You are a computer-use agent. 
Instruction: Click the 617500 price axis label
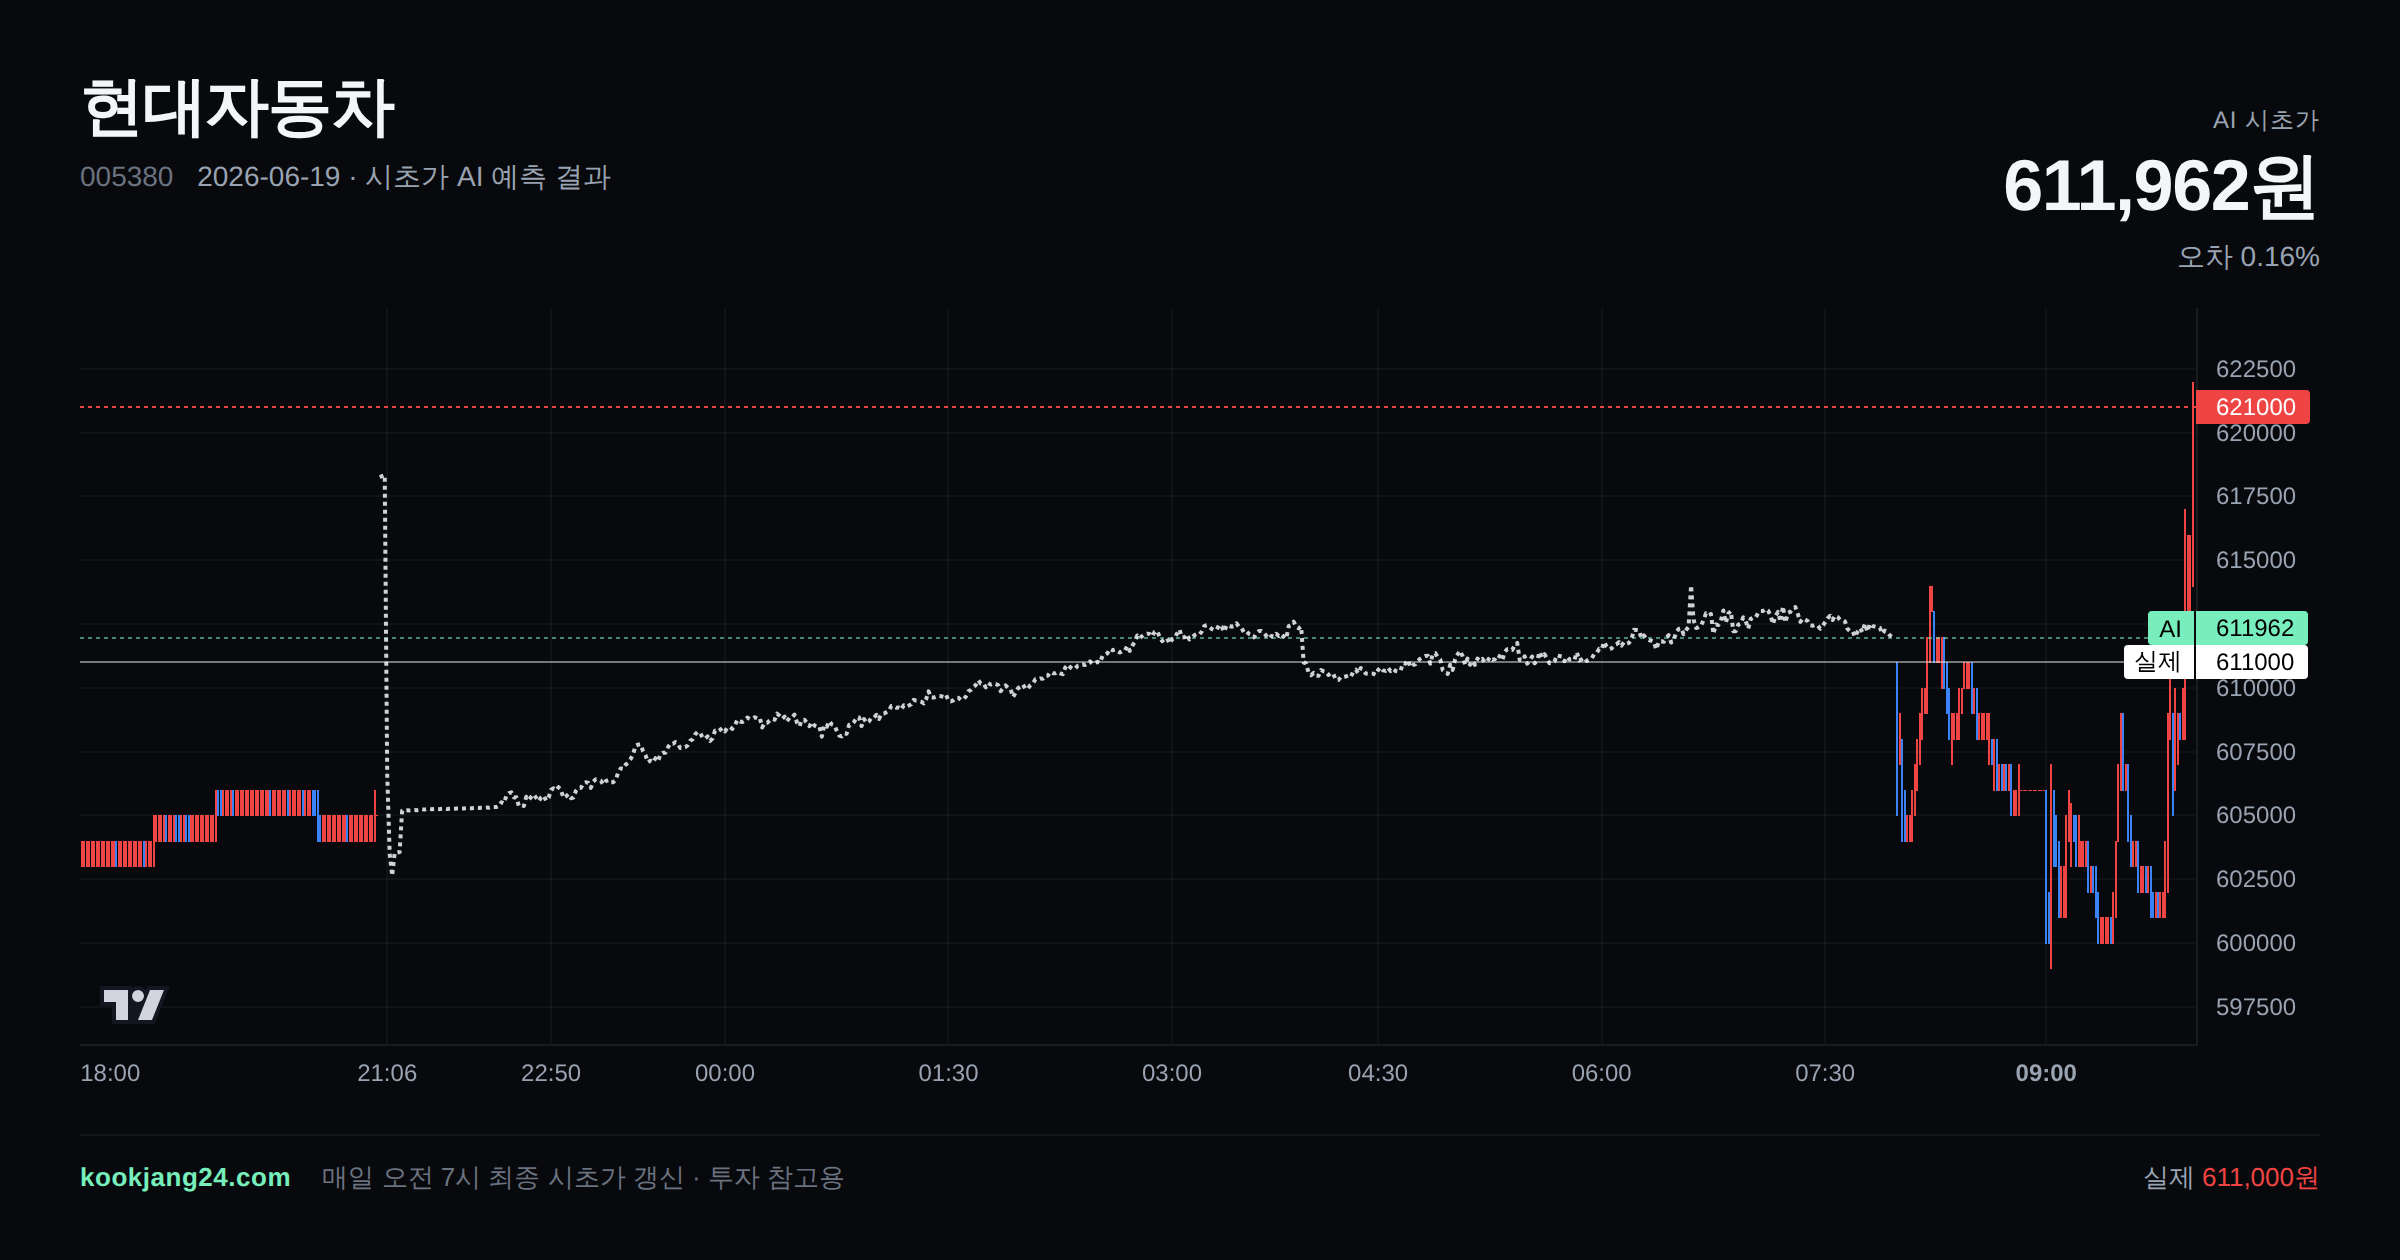(2256, 496)
